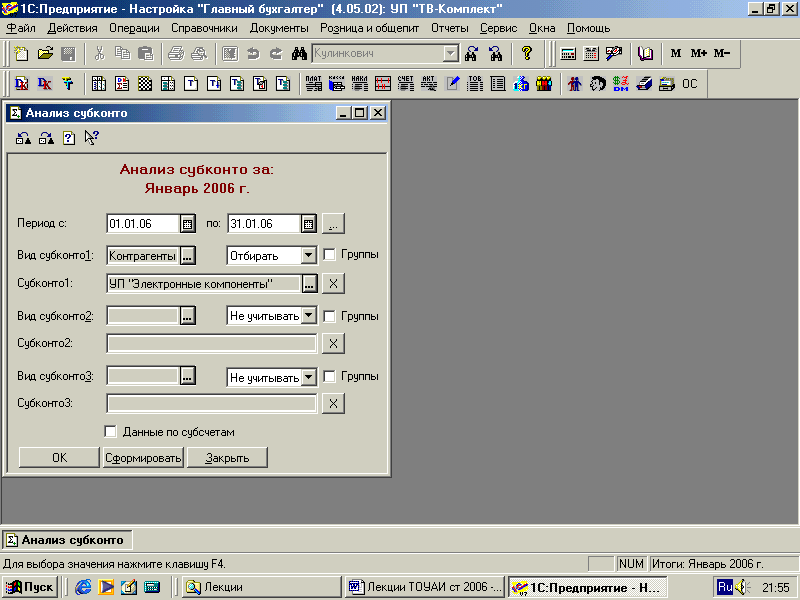The image size is (800, 600).
Task: Open the Отбирать dropdown for субконто1
Action: pos(309,255)
